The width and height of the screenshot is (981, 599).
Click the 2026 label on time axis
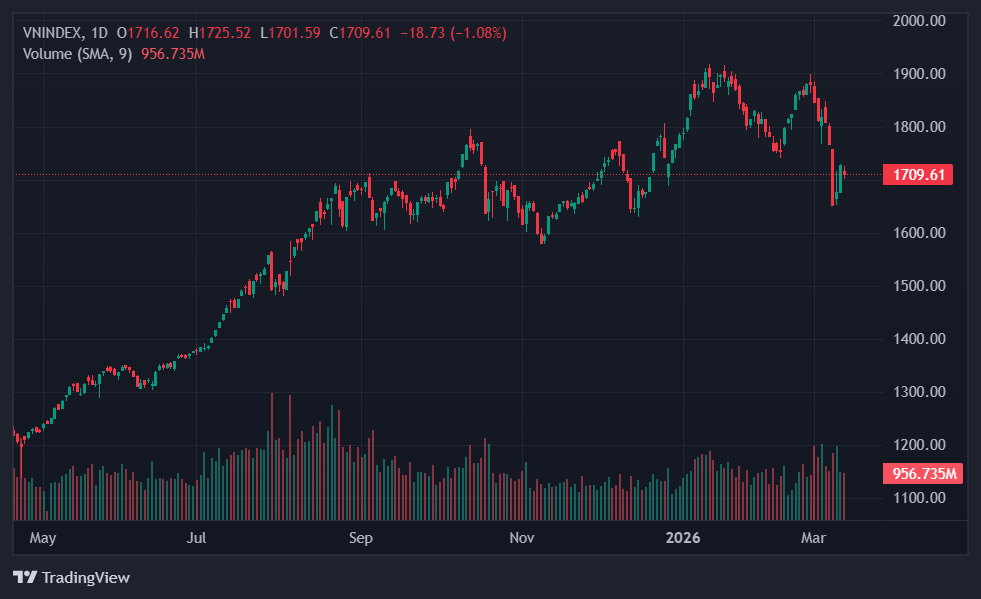[x=684, y=538]
